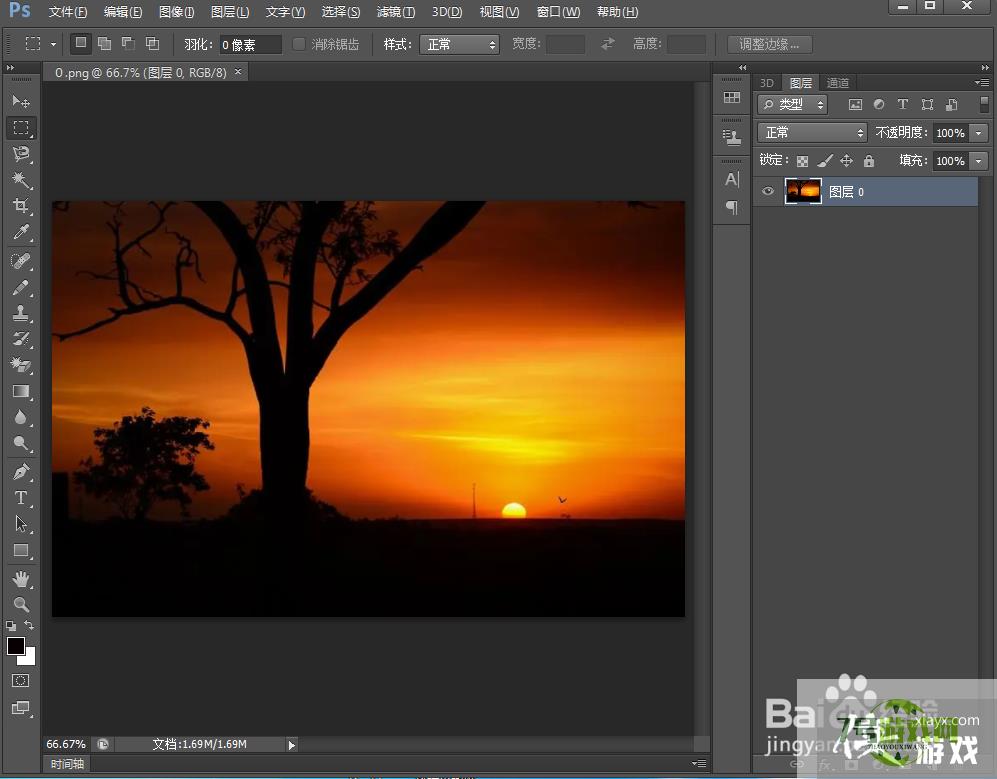The width and height of the screenshot is (997, 779).
Task: Open the 填充 fill slider arrow
Action: (x=979, y=161)
